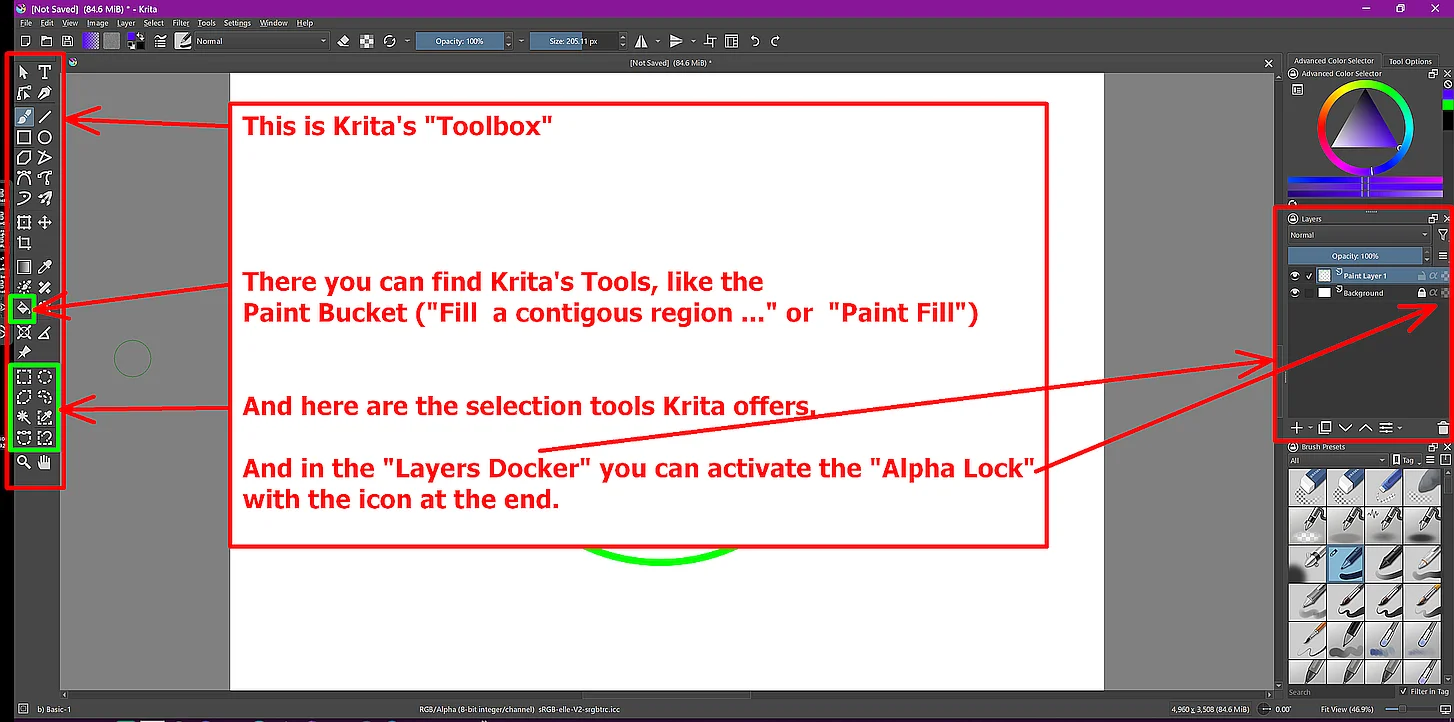Switch to Advanced Color Selector tab
Viewport: 1454px width, 722px height.
click(x=1334, y=61)
